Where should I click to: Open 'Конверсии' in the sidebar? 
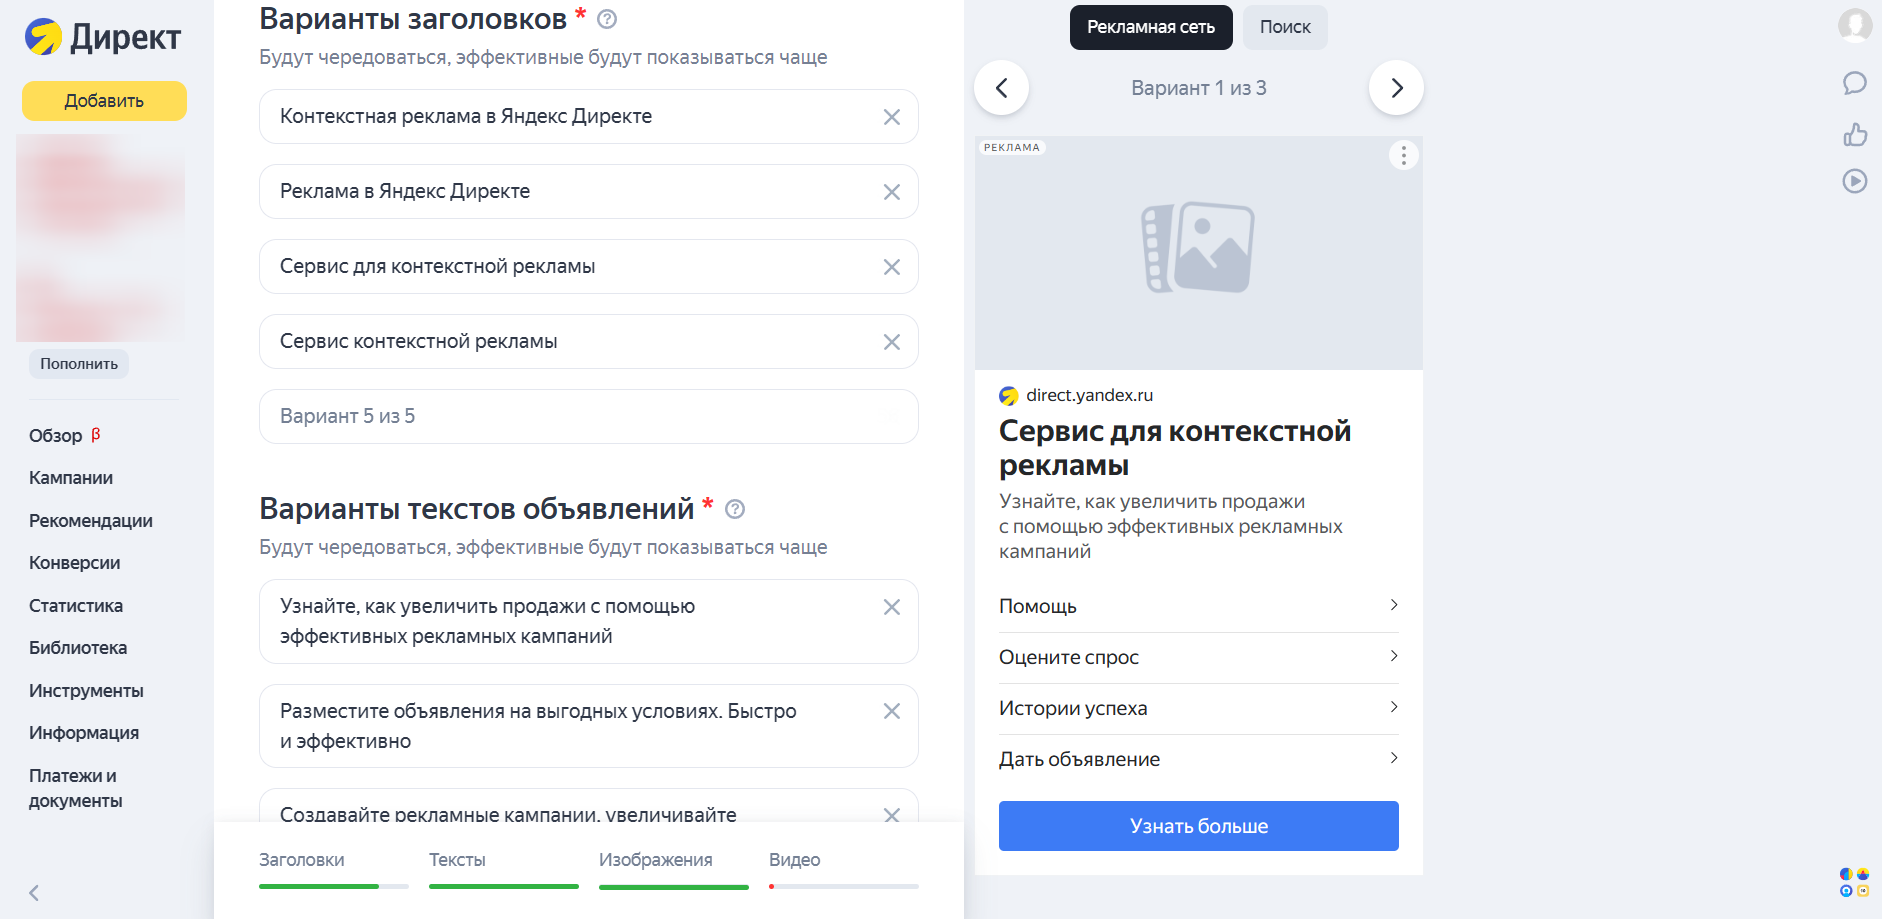[x=75, y=563]
